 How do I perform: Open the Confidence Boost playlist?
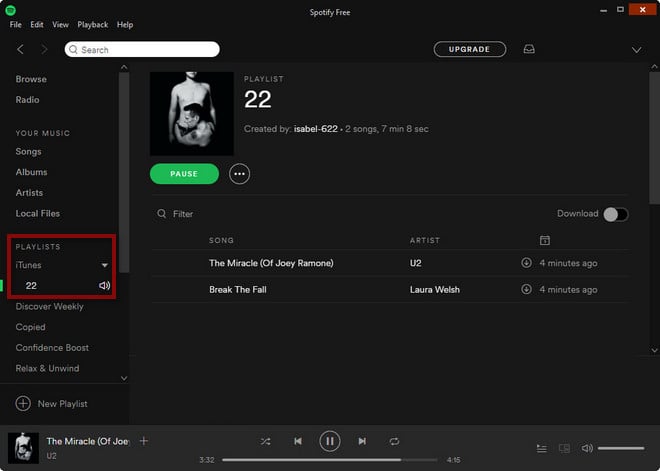pos(52,348)
